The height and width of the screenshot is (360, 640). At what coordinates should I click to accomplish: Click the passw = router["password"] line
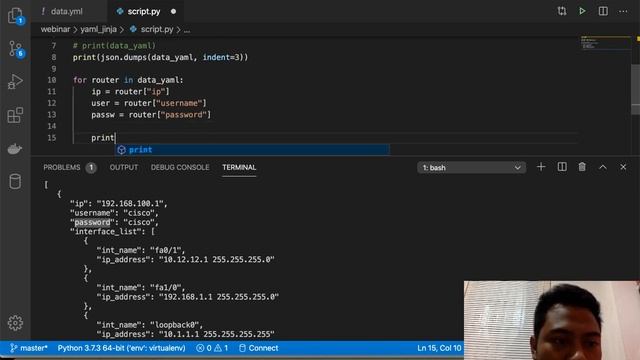(151, 115)
